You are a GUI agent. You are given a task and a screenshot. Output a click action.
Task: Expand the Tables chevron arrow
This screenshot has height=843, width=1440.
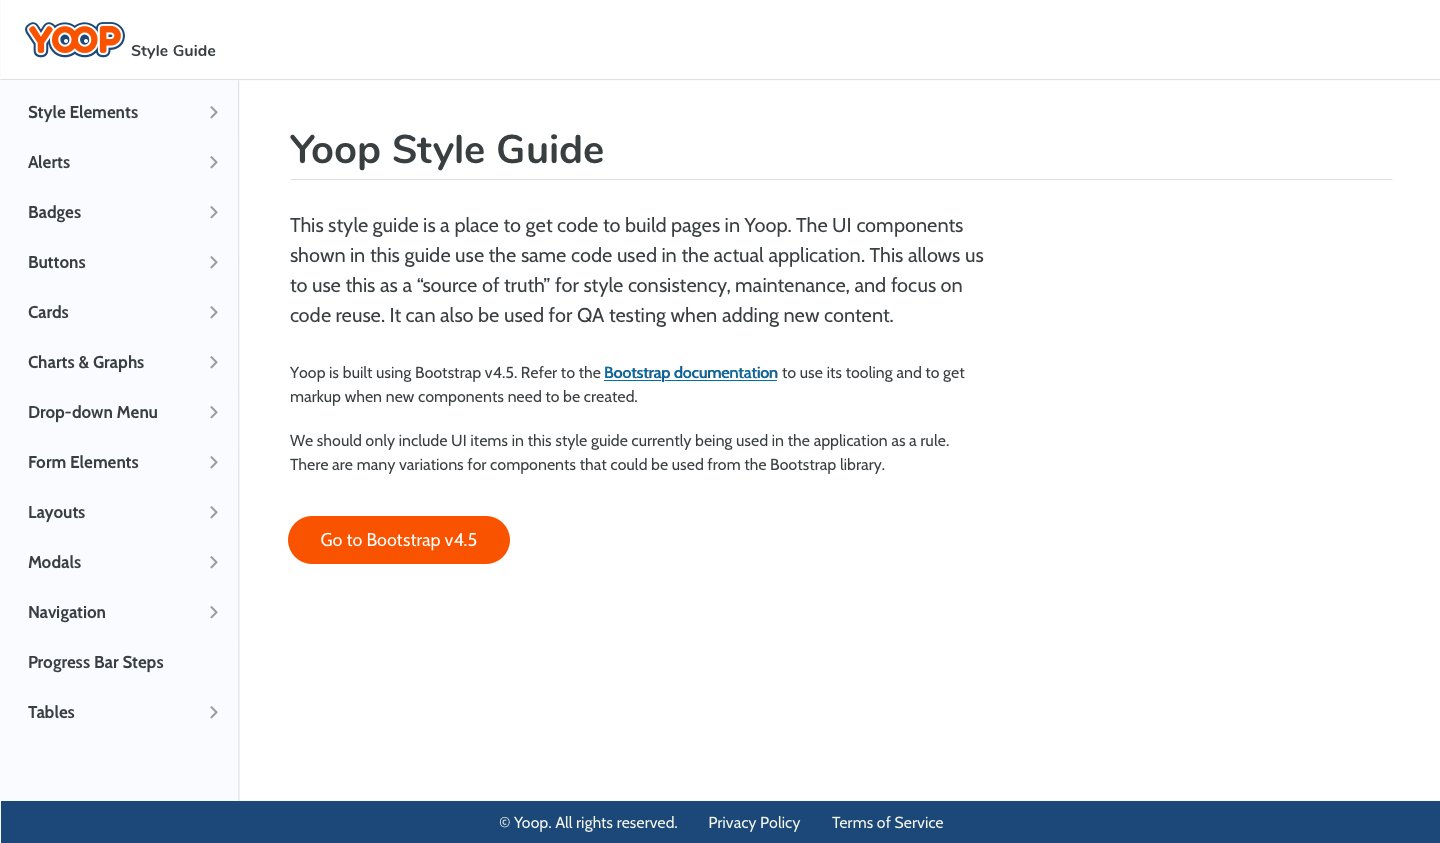coord(213,712)
